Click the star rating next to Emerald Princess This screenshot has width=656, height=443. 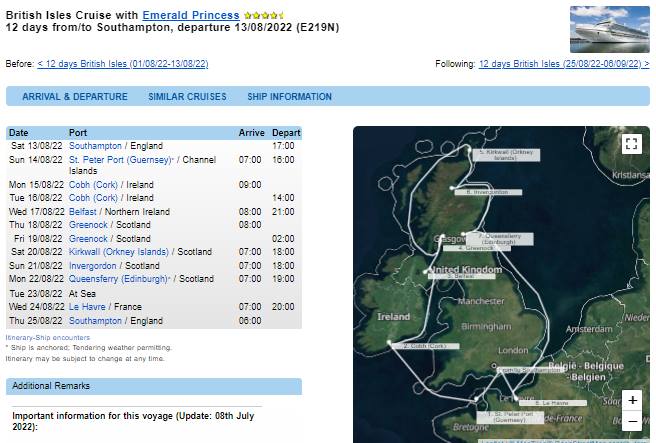point(264,16)
